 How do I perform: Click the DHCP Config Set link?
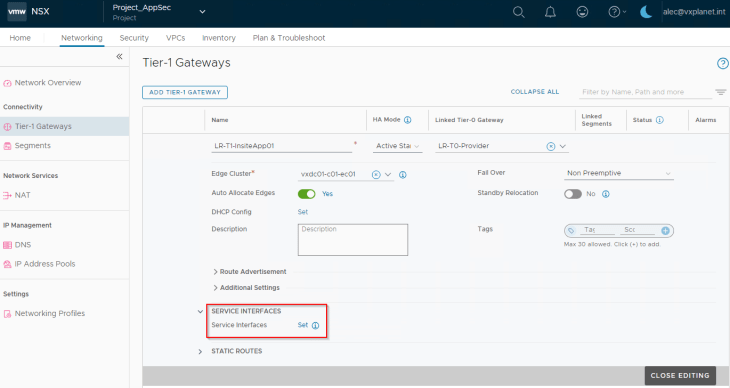[x=303, y=212]
